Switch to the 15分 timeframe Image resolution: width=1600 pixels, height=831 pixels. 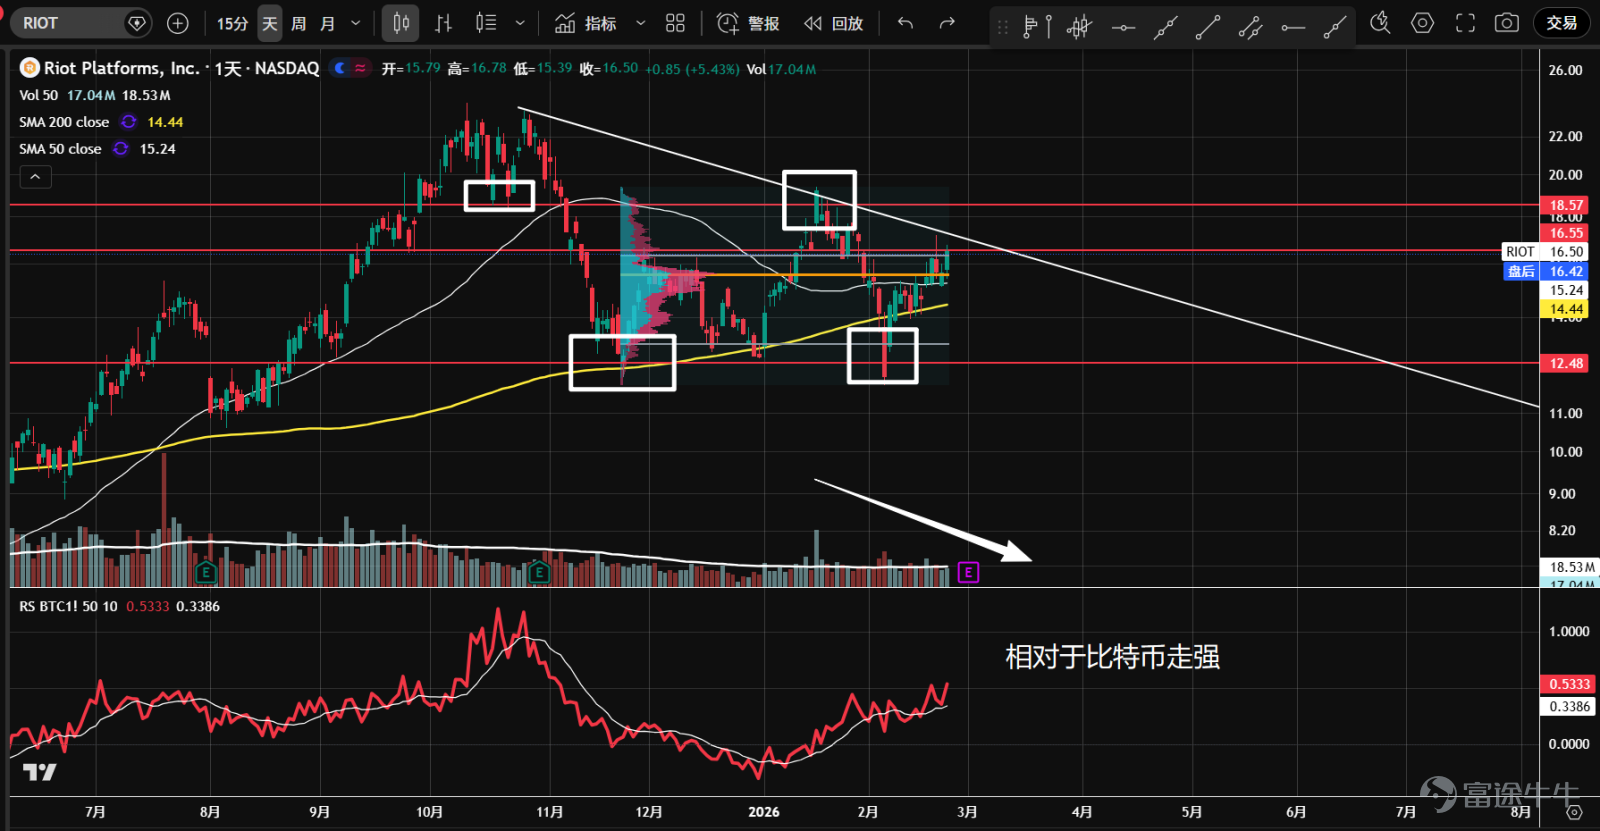[x=232, y=23]
